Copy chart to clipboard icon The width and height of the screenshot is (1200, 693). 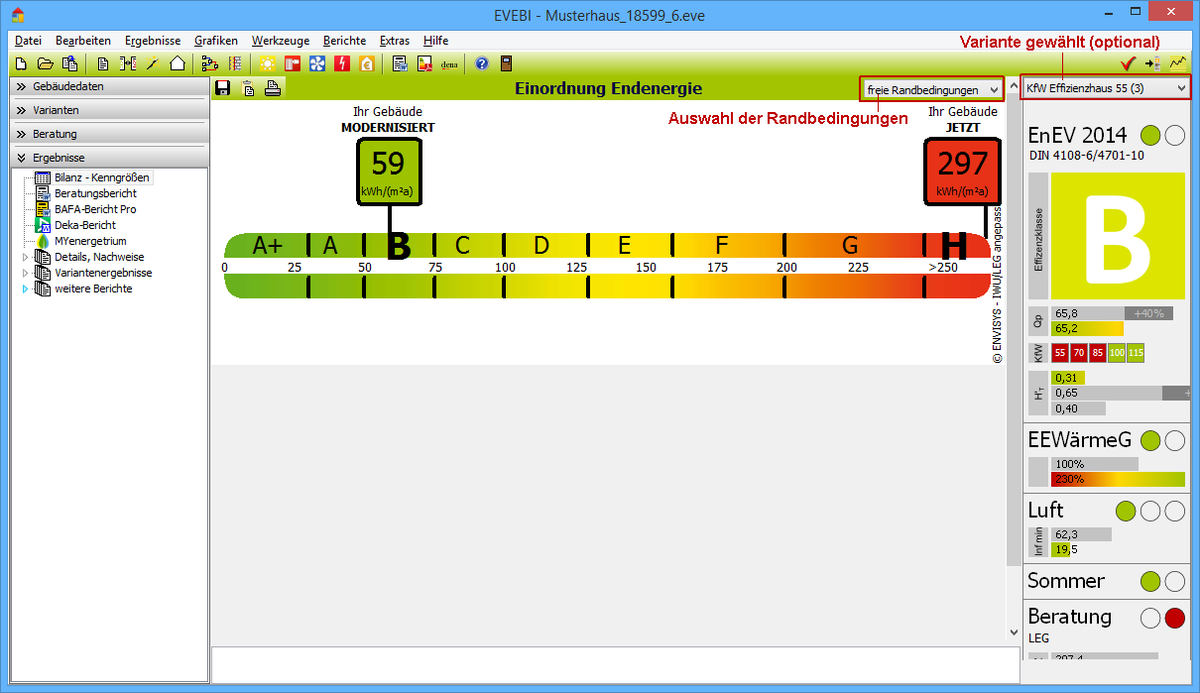[248, 88]
